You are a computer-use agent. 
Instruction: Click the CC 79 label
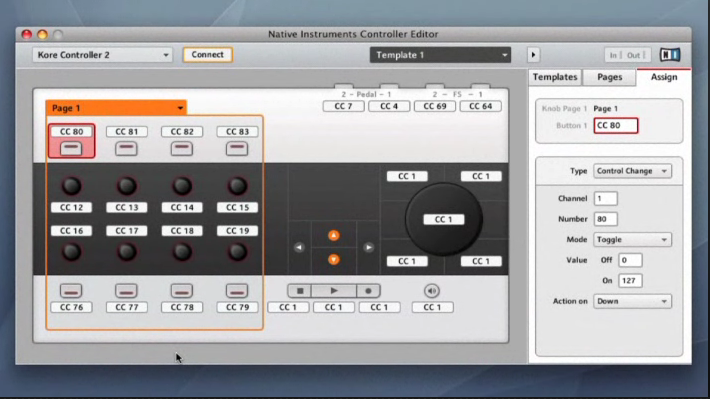tap(237, 307)
